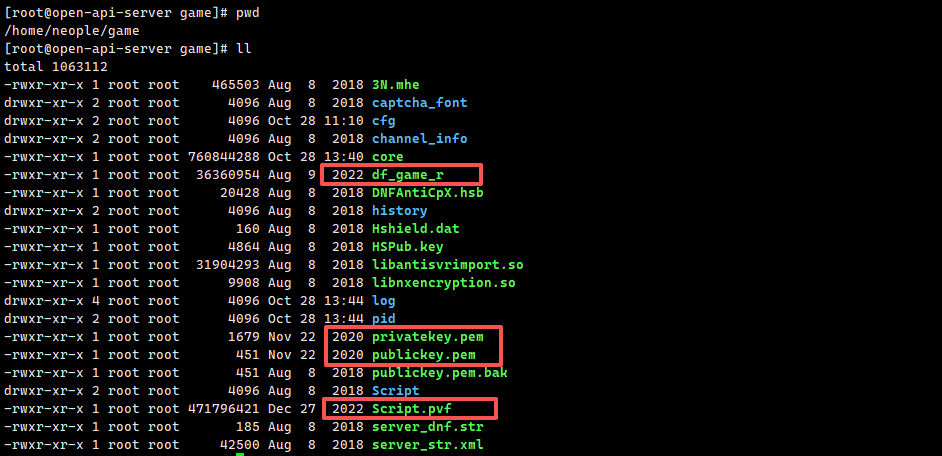Select the Script.pvf file entry
This screenshot has height=456, width=942.
pos(411,409)
